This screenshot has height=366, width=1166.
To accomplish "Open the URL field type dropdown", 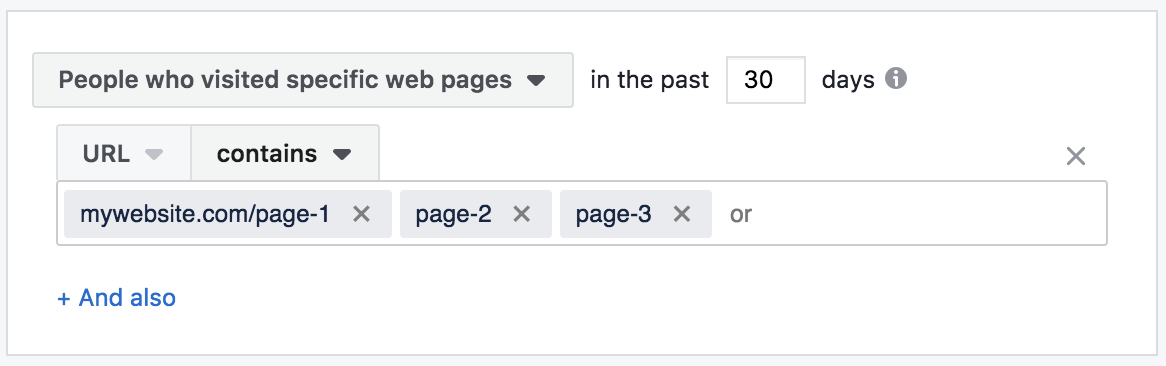I will 124,152.
